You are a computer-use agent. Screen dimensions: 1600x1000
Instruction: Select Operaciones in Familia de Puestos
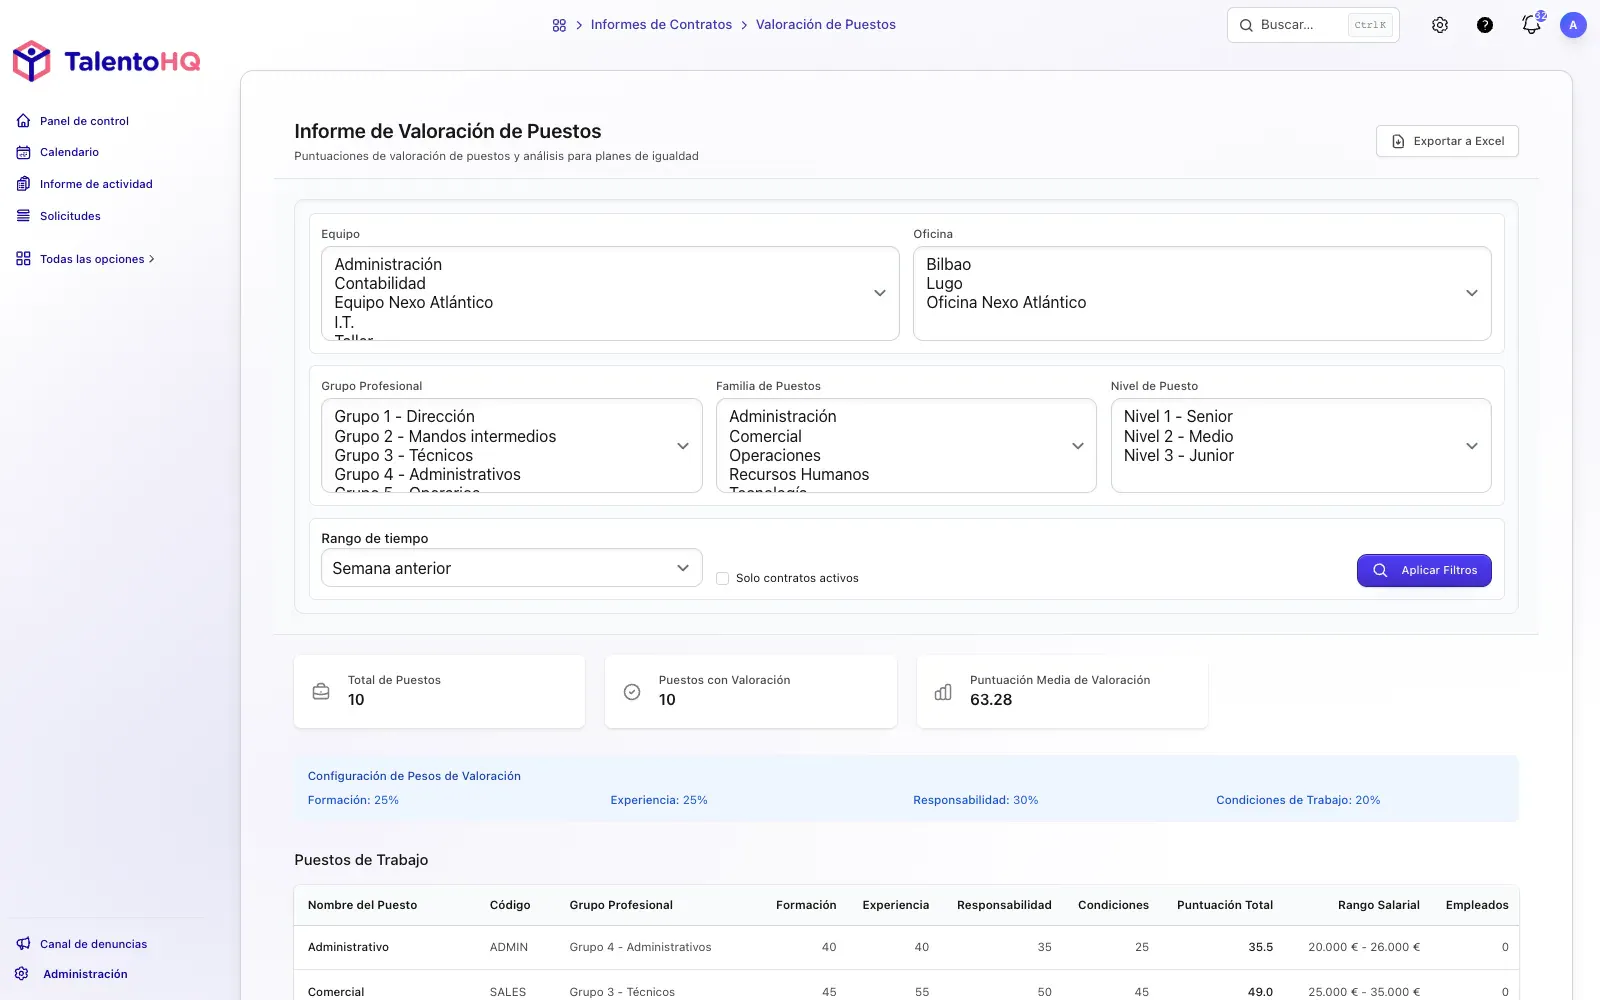(x=775, y=455)
